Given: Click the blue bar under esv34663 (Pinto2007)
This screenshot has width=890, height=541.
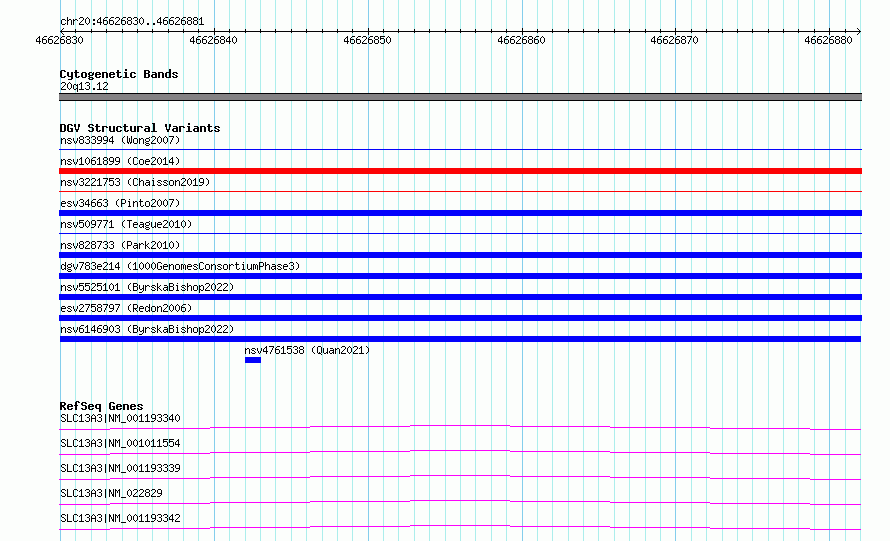Looking at the screenshot, I should pyautogui.click(x=460, y=213).
